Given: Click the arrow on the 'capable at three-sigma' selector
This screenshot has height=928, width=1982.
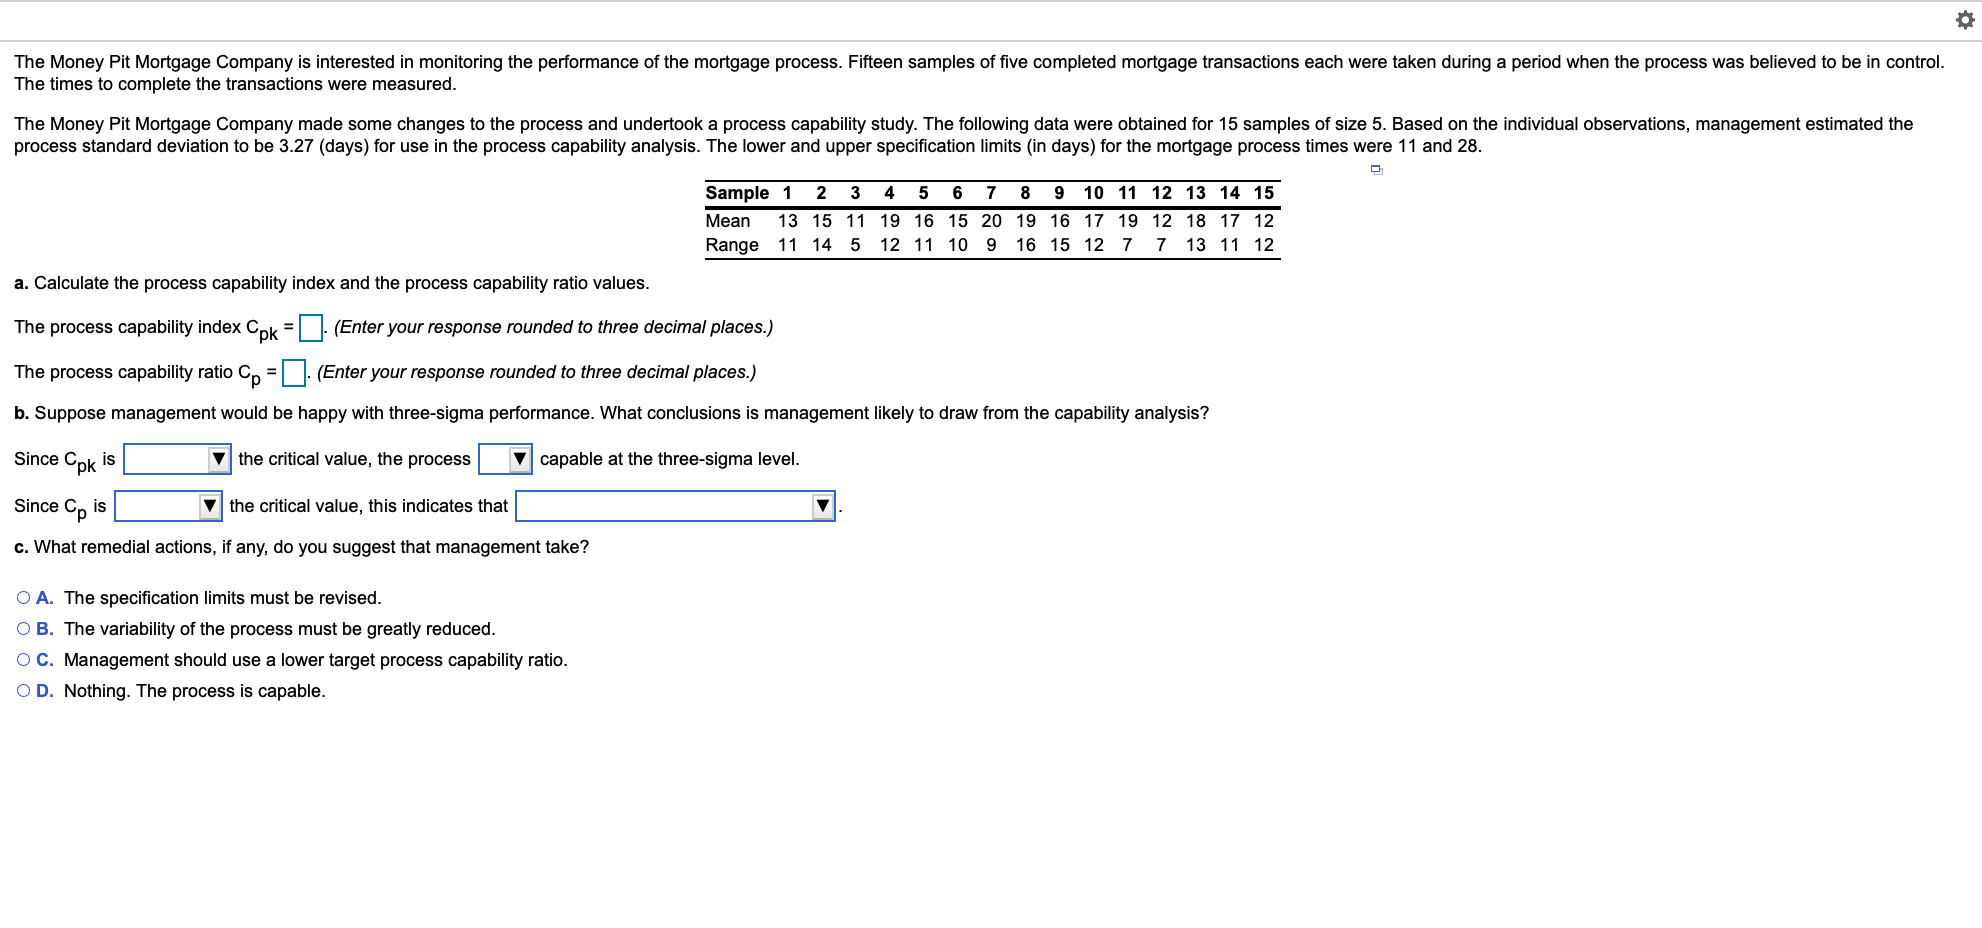Looking at the screenshot, I should pyautogui.click(x=520, y=458).
